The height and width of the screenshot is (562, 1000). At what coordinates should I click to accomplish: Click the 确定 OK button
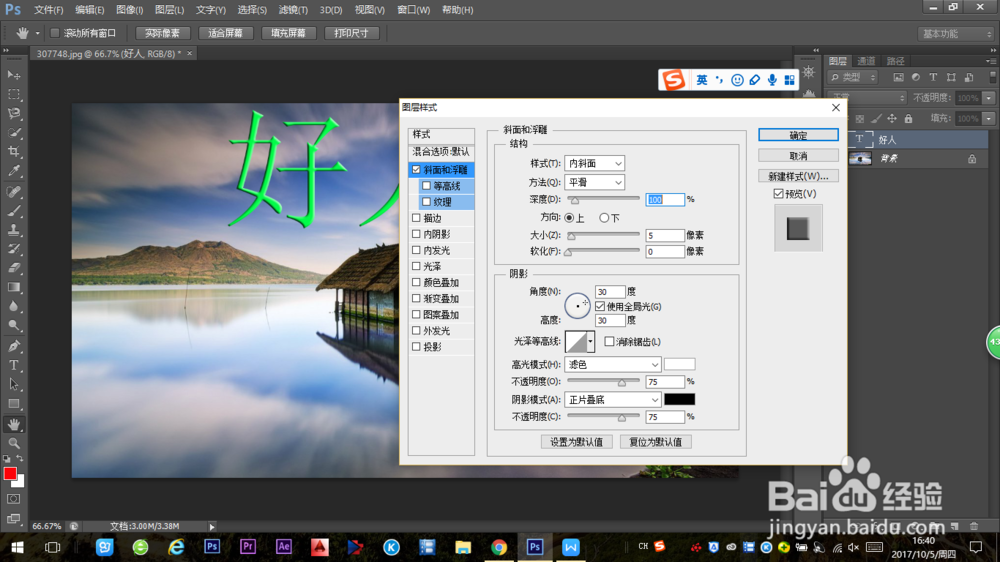pyautogui.click(x=798, y=135)
